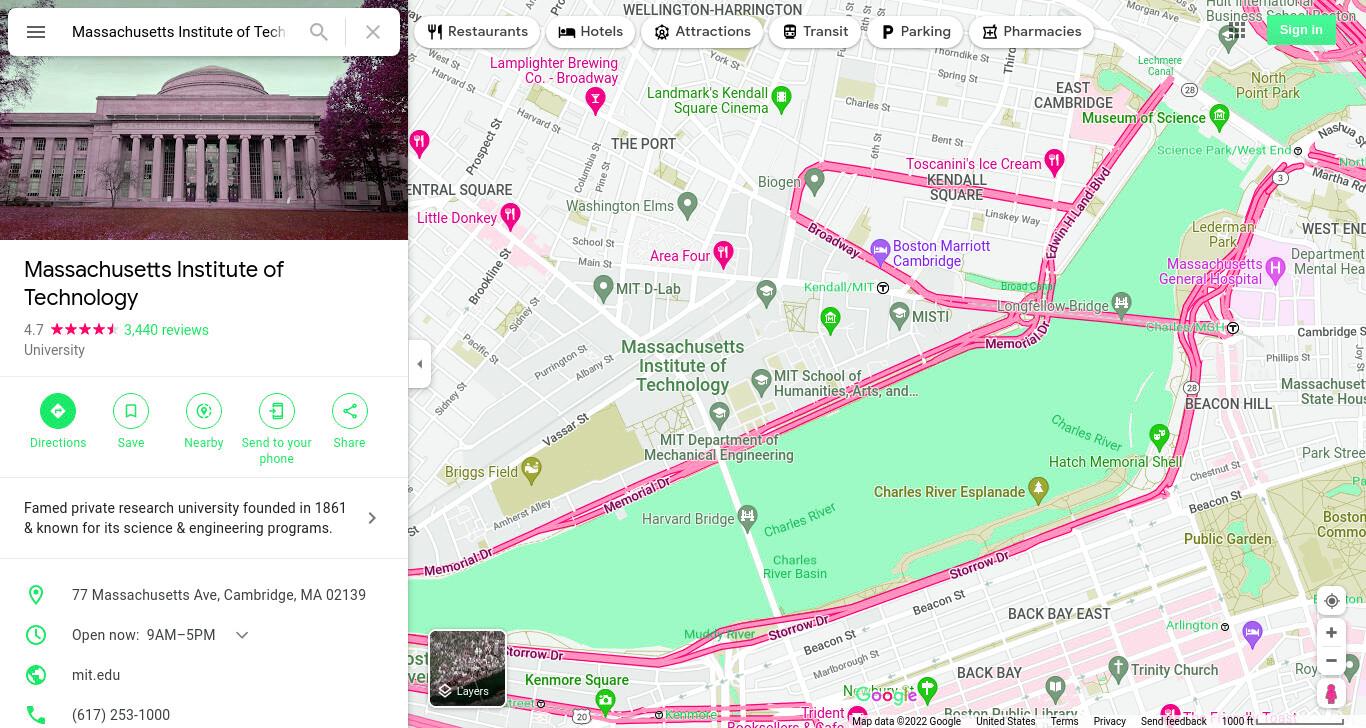Click the Hatch Memorial Shell marker

(1159, 436)
